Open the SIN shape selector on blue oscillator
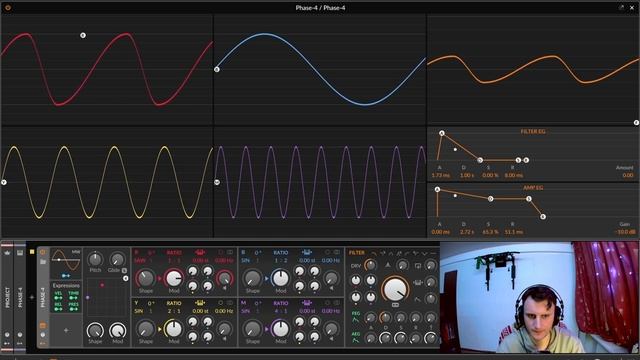Screen dimensions: 640x360 pyautogui.click(x=246, y=260)
